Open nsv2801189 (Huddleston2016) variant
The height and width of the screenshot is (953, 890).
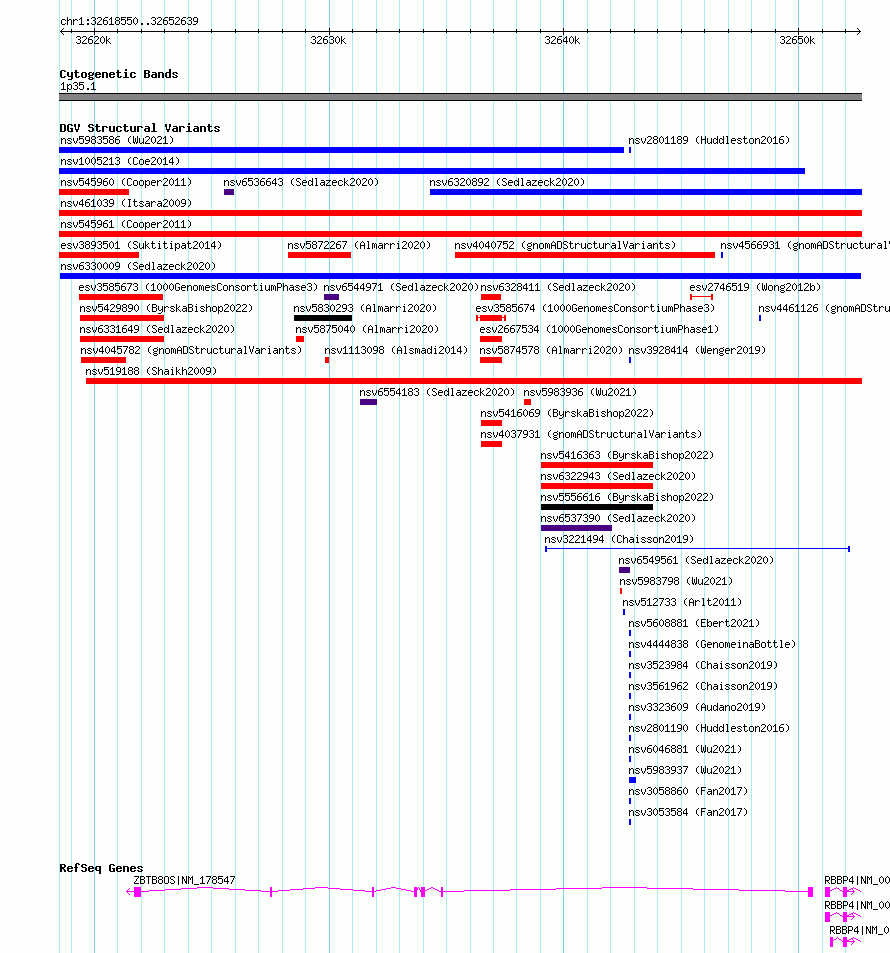click(709, 140)
